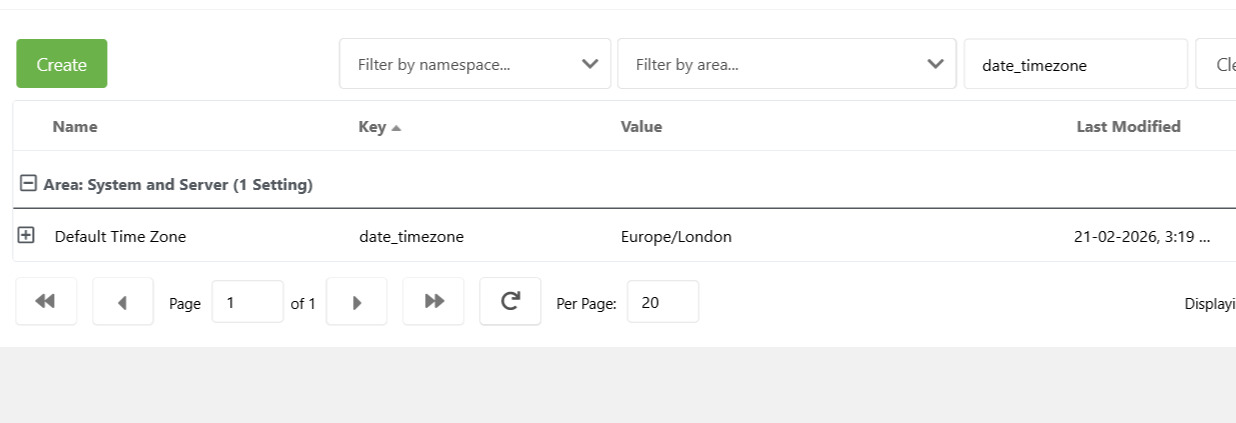Click the partially visible Clear filter button
Image resolution: width=1236 pixels, height=423 pixels.
click(1218, 64)
